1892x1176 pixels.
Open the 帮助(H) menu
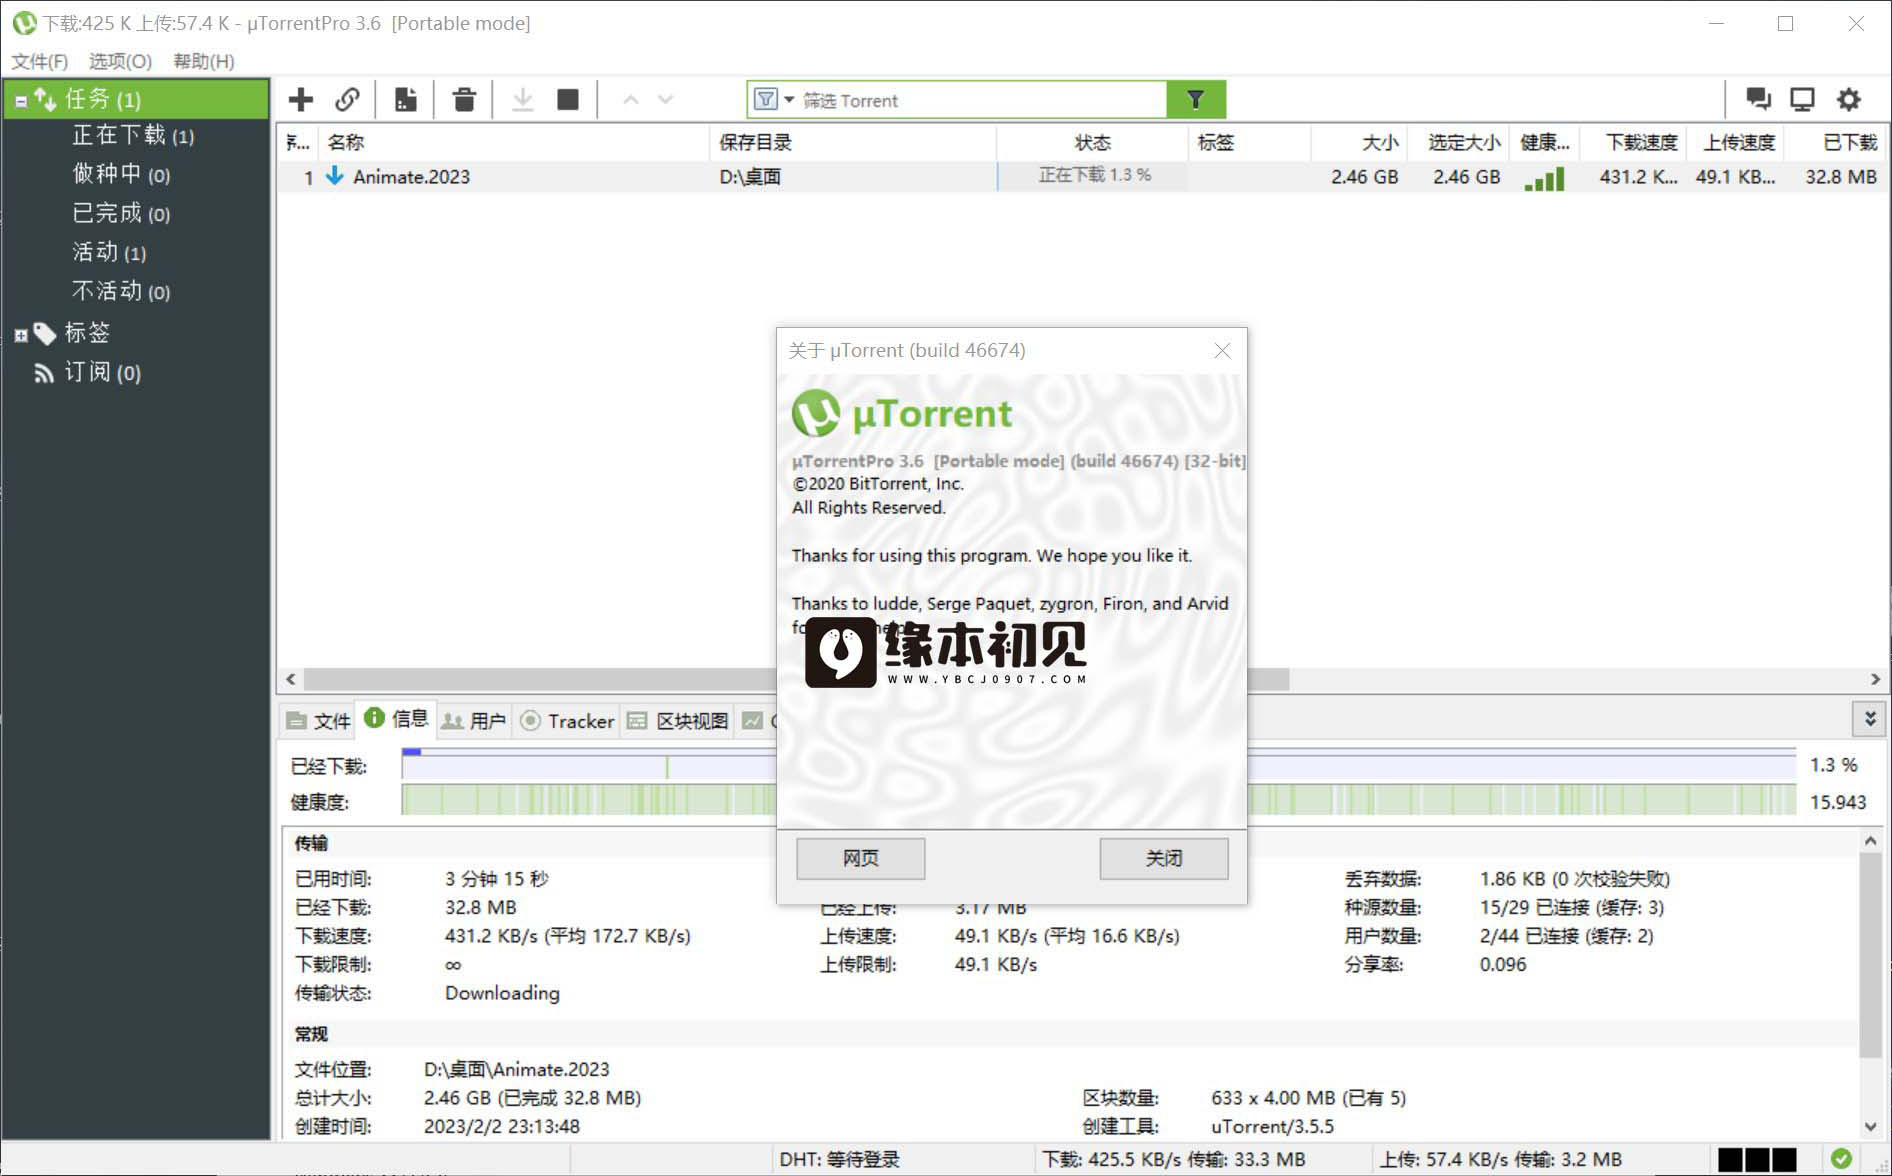[x=204, y=61]
